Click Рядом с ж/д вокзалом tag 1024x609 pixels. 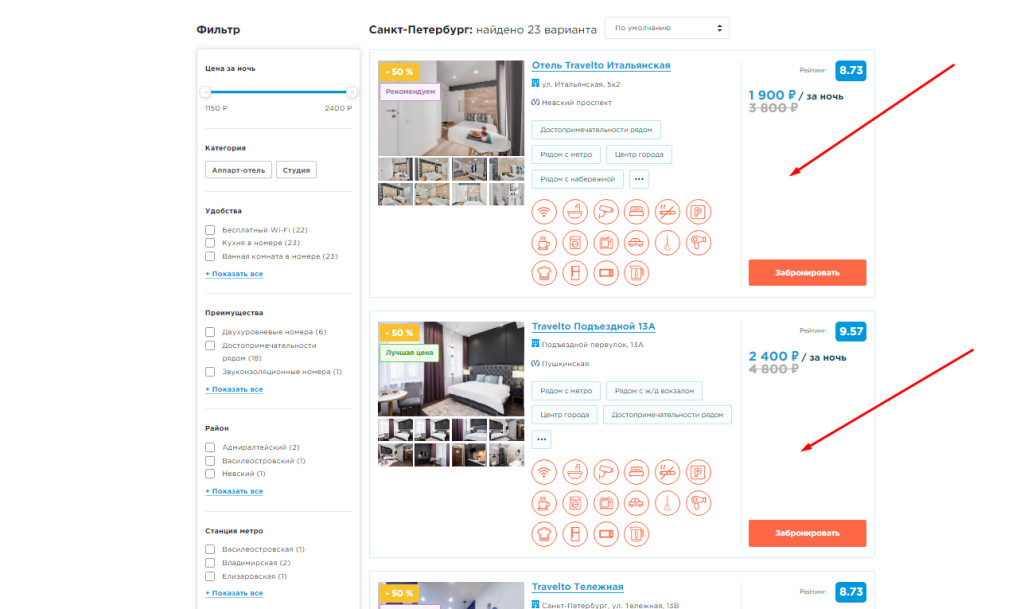654,390
